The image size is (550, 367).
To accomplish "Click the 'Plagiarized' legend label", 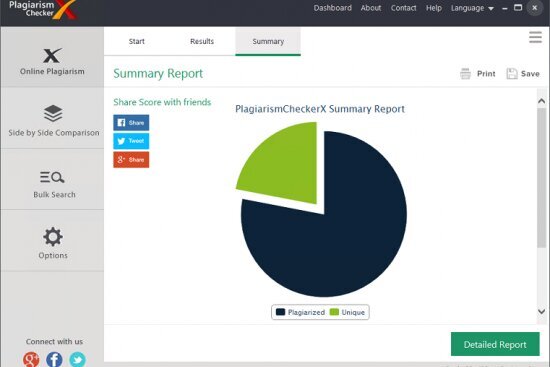I will 306,312.
